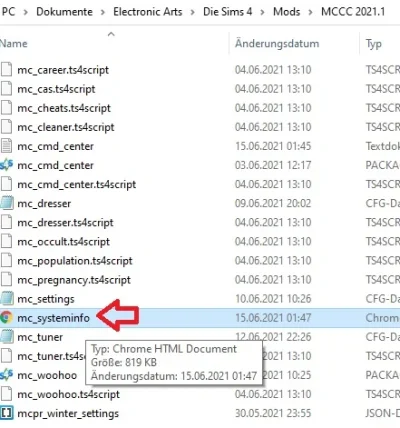This screenshot has width=400, height=428.
Task: Click the mc_cheats.ts4script file icon
Action: (x=6, y=108)
